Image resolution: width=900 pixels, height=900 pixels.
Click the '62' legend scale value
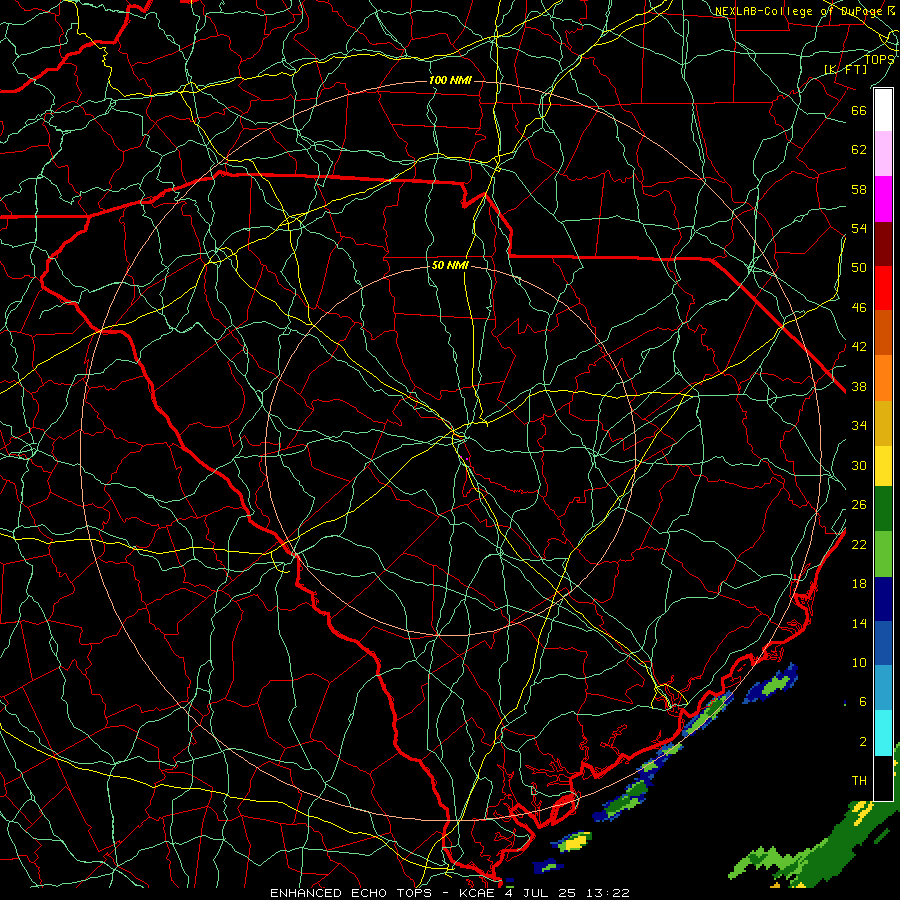click(859, 149)
